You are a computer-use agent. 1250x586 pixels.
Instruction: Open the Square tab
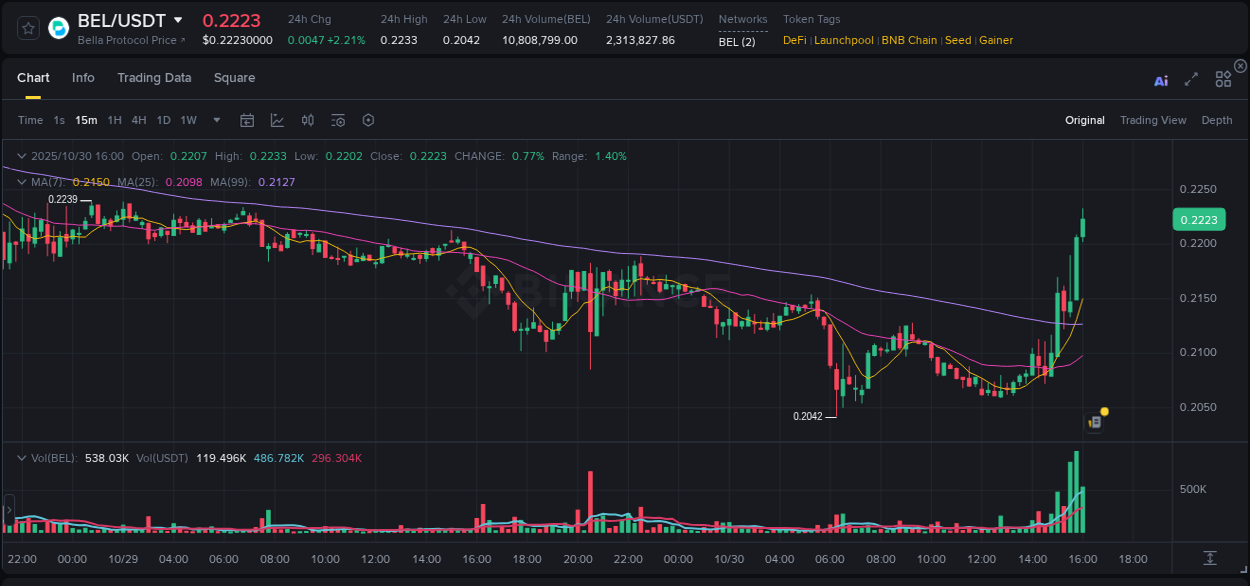click(234, 78)
